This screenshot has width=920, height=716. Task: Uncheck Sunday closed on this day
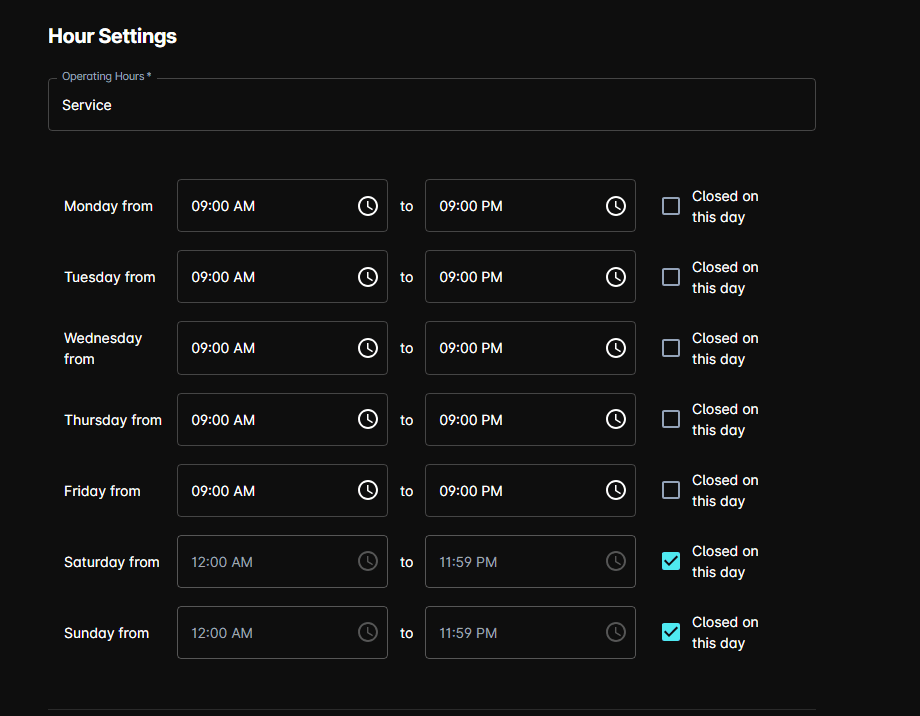point(671,632)
